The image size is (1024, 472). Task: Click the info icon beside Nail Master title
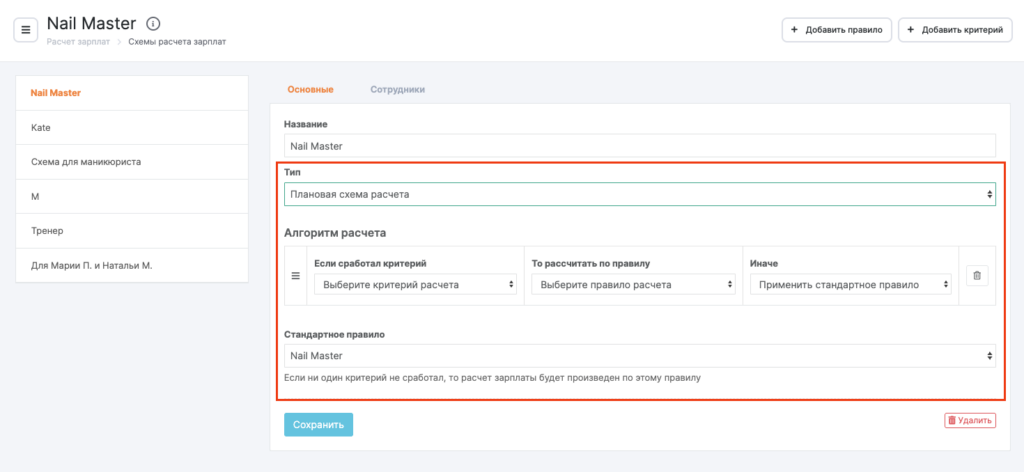coord(153,23)
